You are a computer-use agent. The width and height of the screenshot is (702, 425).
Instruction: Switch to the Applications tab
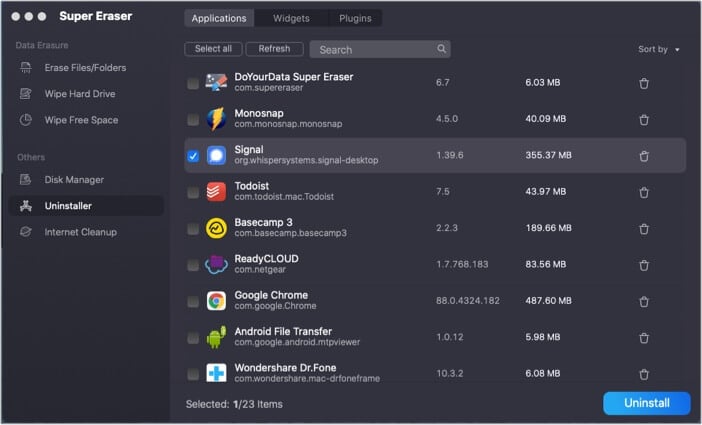pyautogui.click(x=219, y=18)
